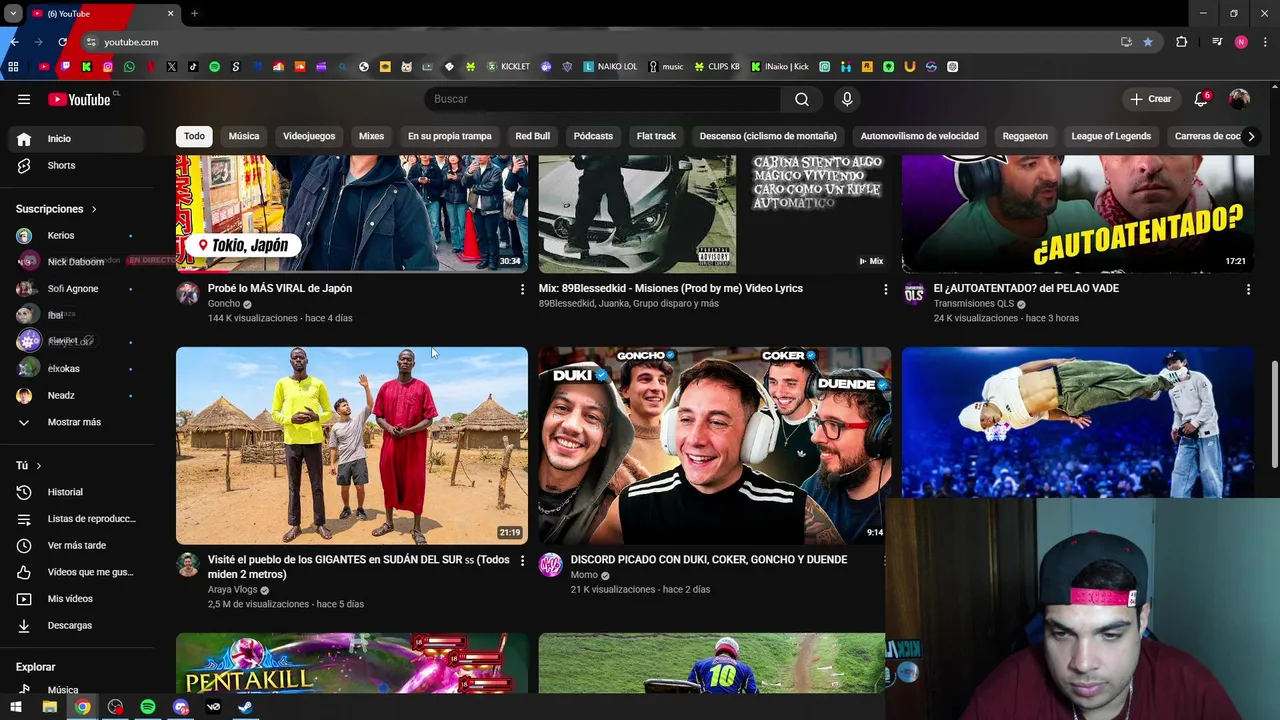Screen dimensions: 1280x720
Task: Start voice search with the microphone
Action: click(x=847, y=99)
